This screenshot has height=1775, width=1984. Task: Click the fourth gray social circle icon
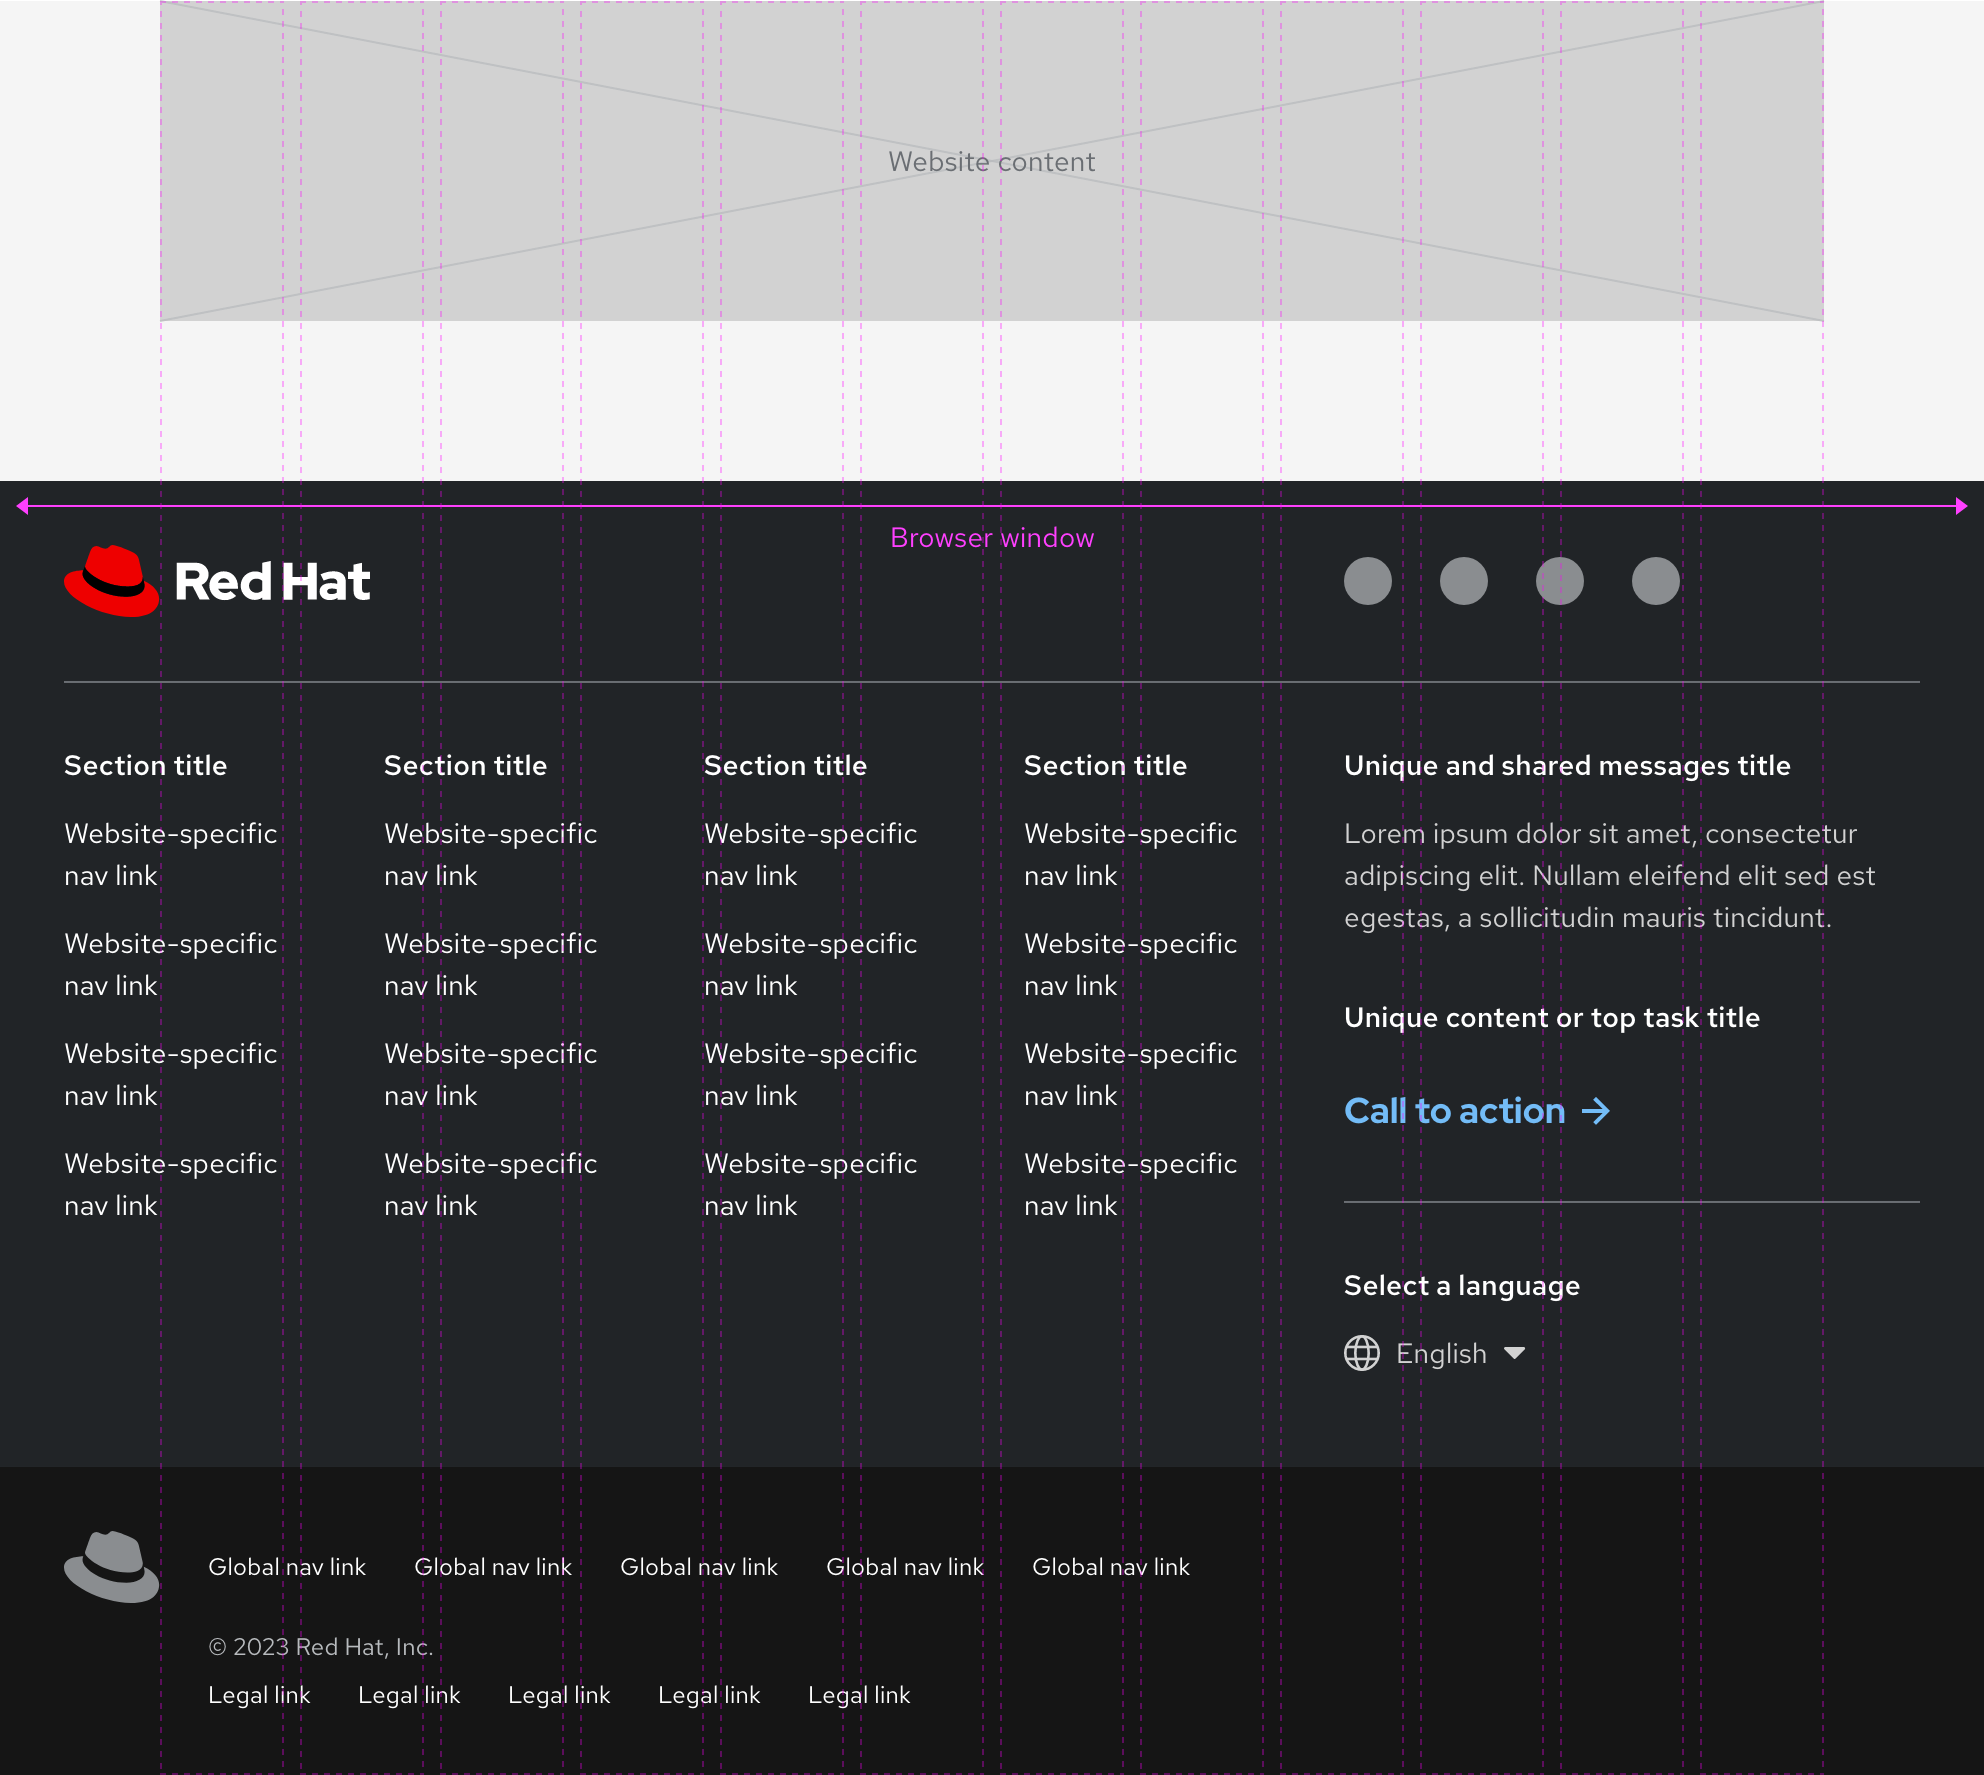pyautogui.click(x=1655, y=581)
